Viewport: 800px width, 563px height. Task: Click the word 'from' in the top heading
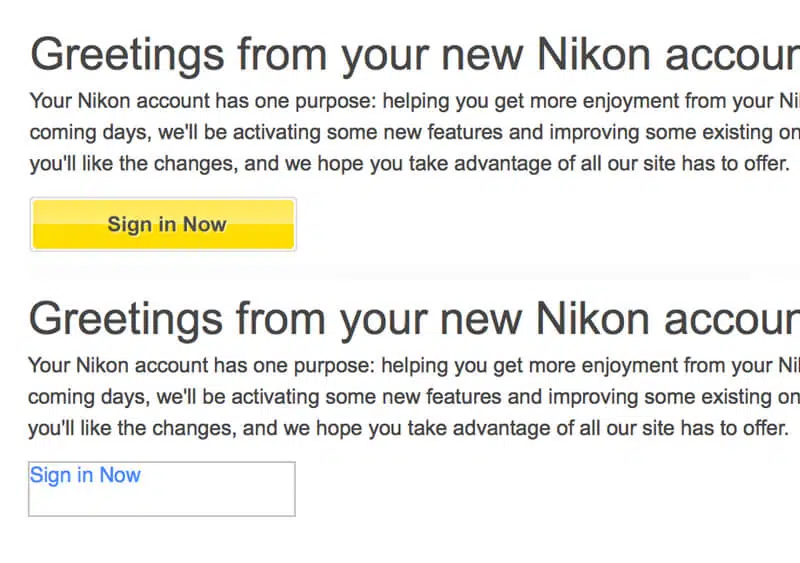tap(283, 54)
